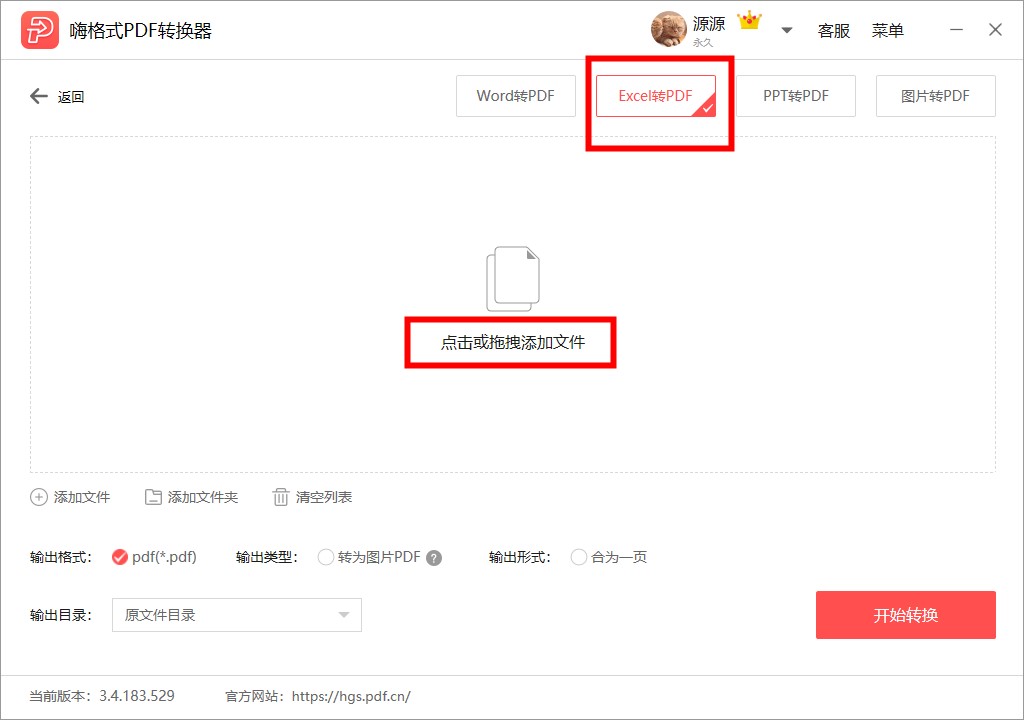The image size is (1024, 720).
Task: Click the 永久 membership label
Action: [x=703, y=42]
